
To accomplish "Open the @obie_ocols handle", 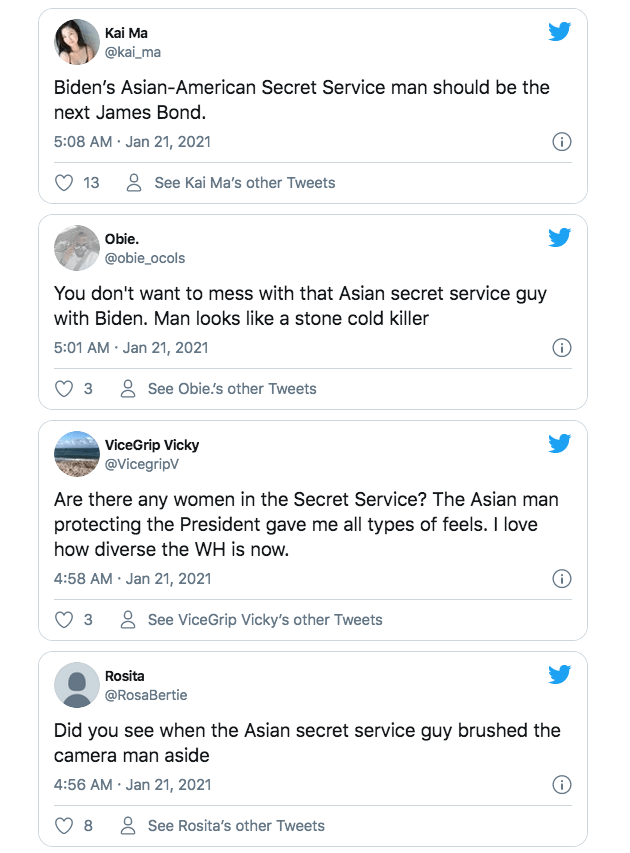I will click(x=145, y=258).
